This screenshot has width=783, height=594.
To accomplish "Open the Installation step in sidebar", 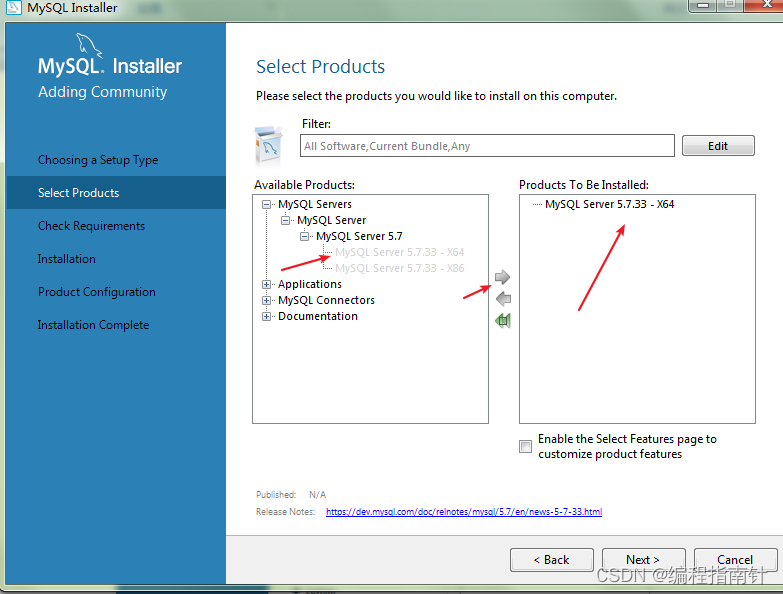I will (66, 259).
